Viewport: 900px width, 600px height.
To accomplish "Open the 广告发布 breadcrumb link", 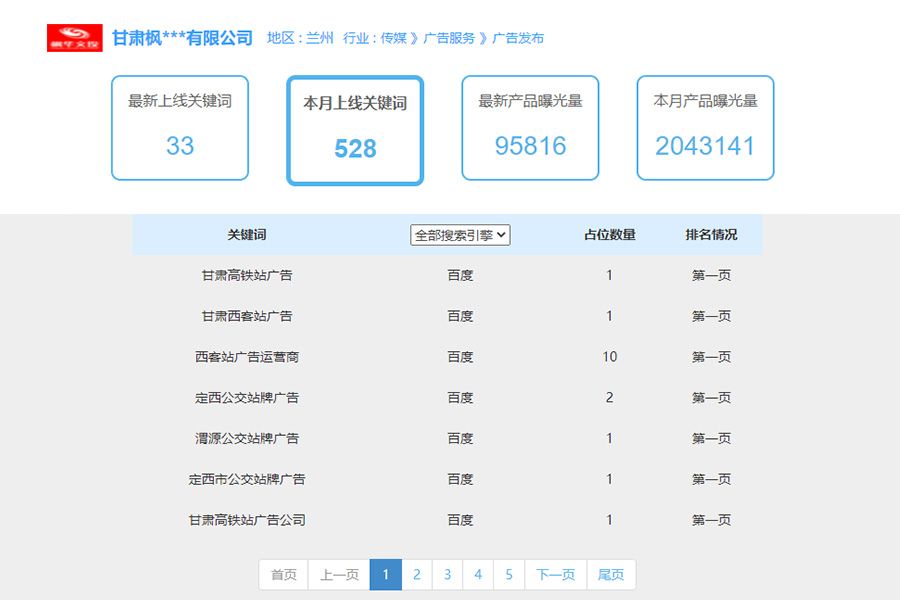I will coord(519,38).
